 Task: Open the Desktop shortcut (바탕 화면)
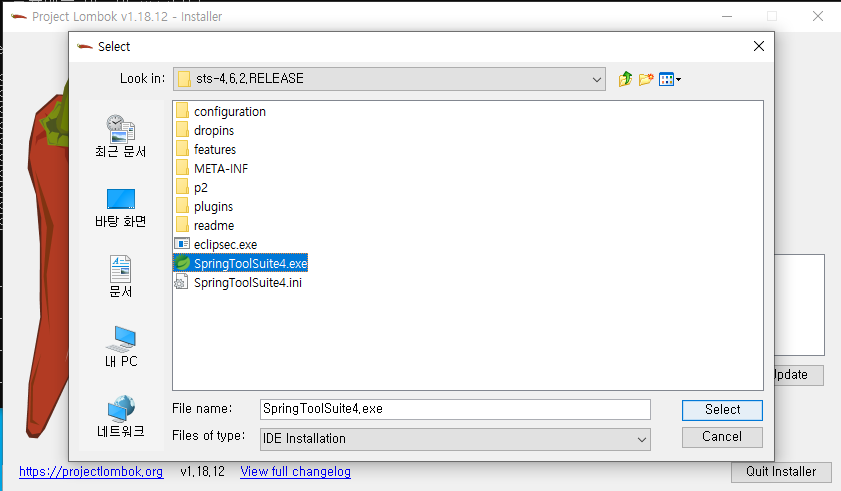120,208
